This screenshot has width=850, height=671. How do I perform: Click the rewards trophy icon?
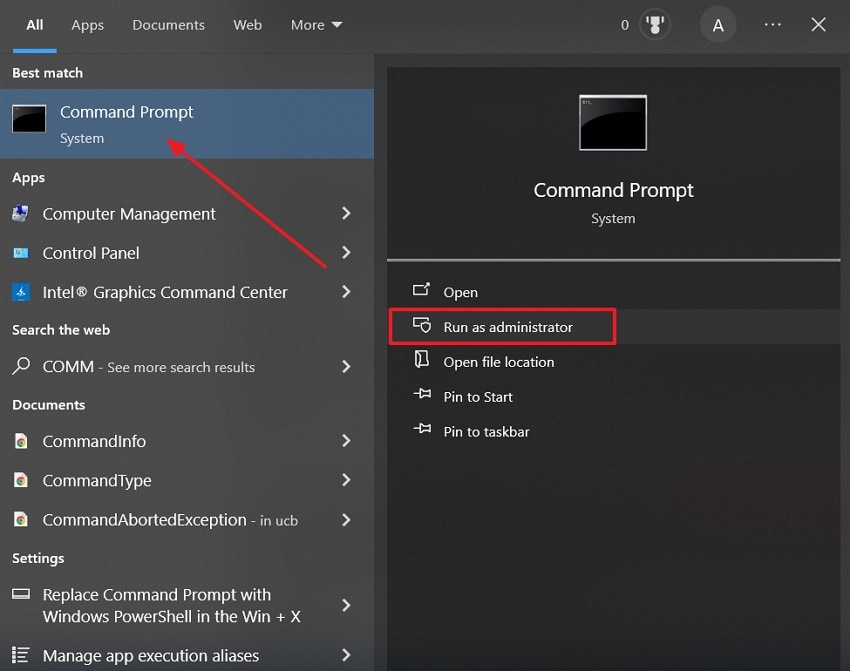[655, 24]
